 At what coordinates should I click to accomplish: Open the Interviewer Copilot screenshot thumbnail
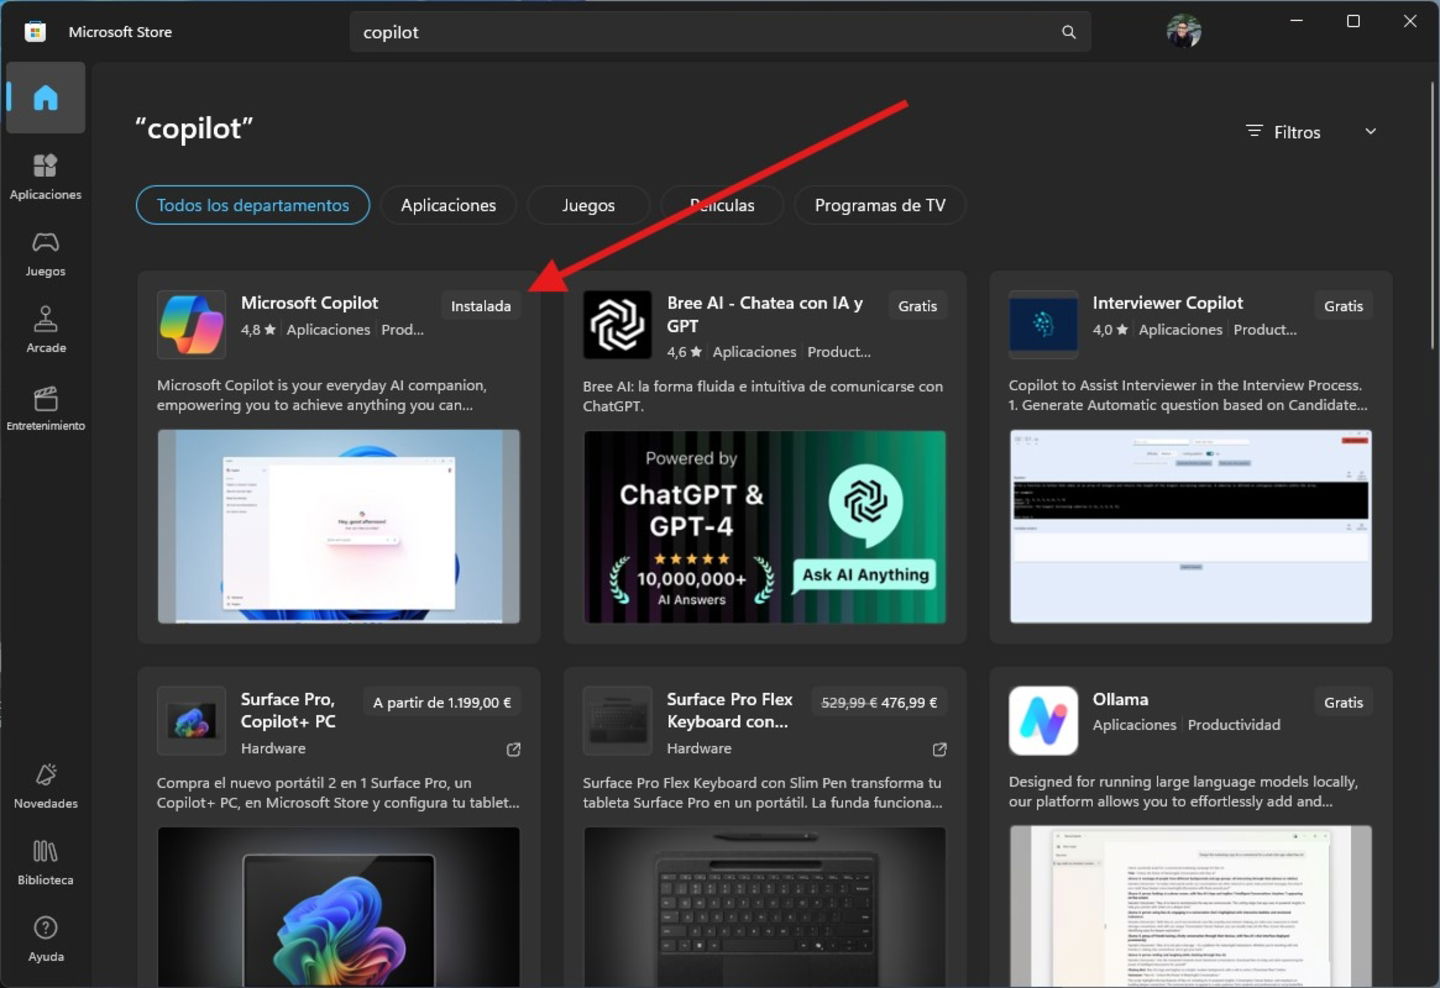click(x=1191, y=526)
